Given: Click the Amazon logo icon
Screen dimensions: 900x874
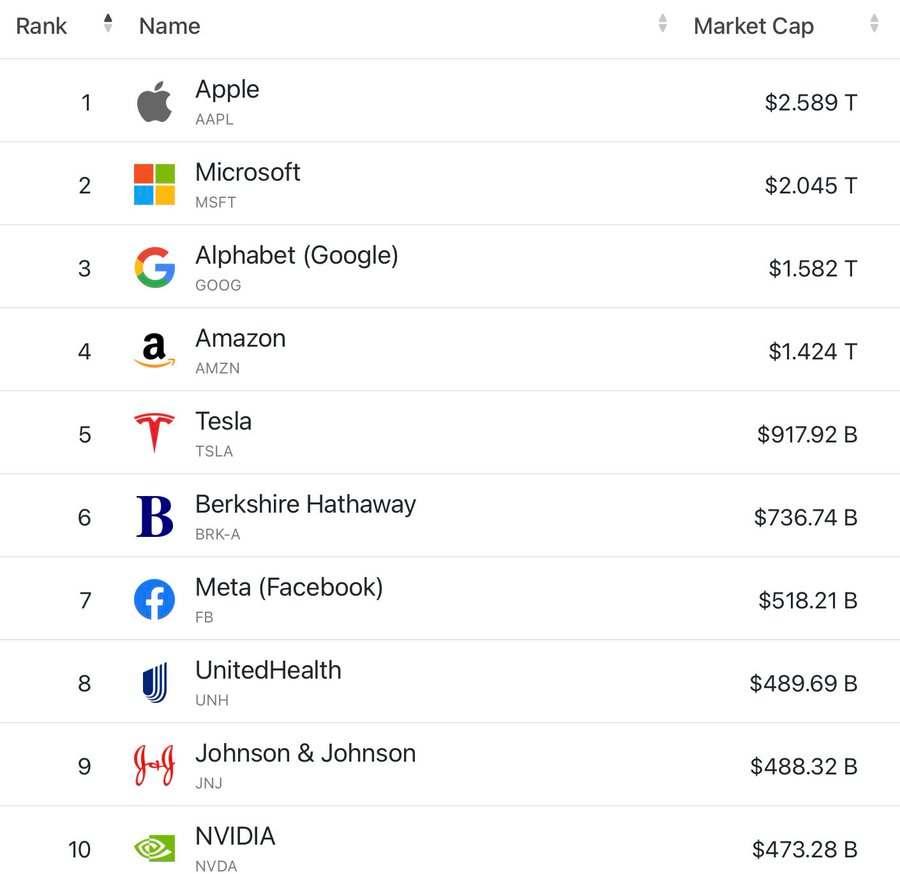Looking at the screenshot, I should (154, 350).
